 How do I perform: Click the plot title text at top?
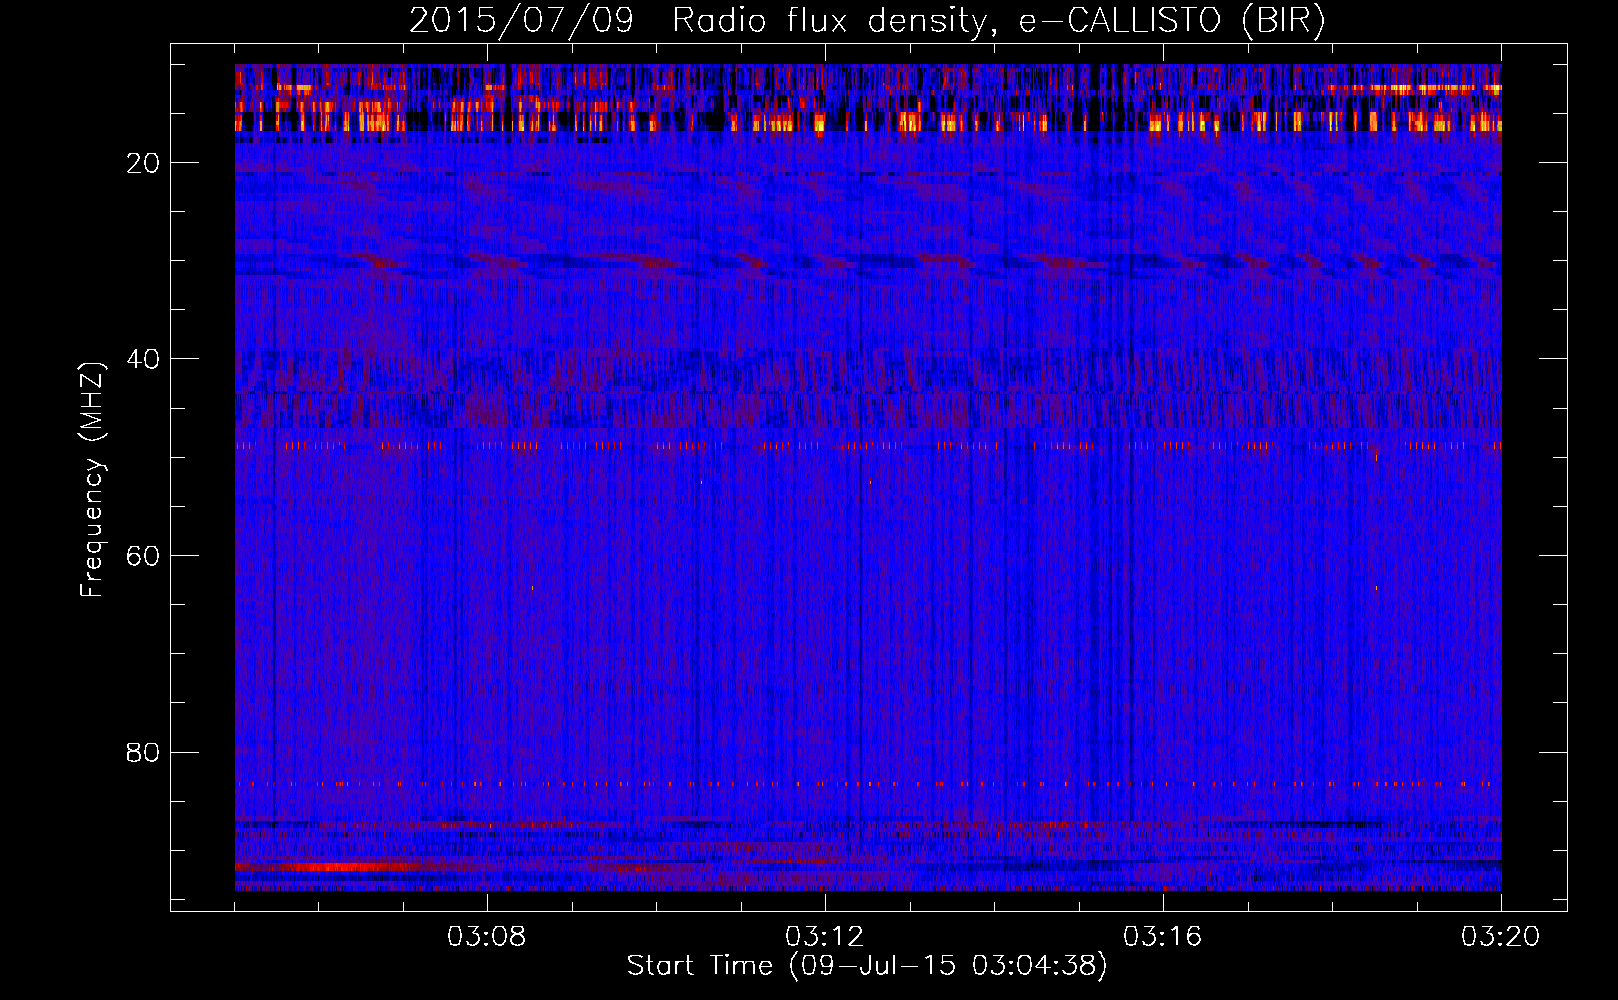(x=867, y=21)
